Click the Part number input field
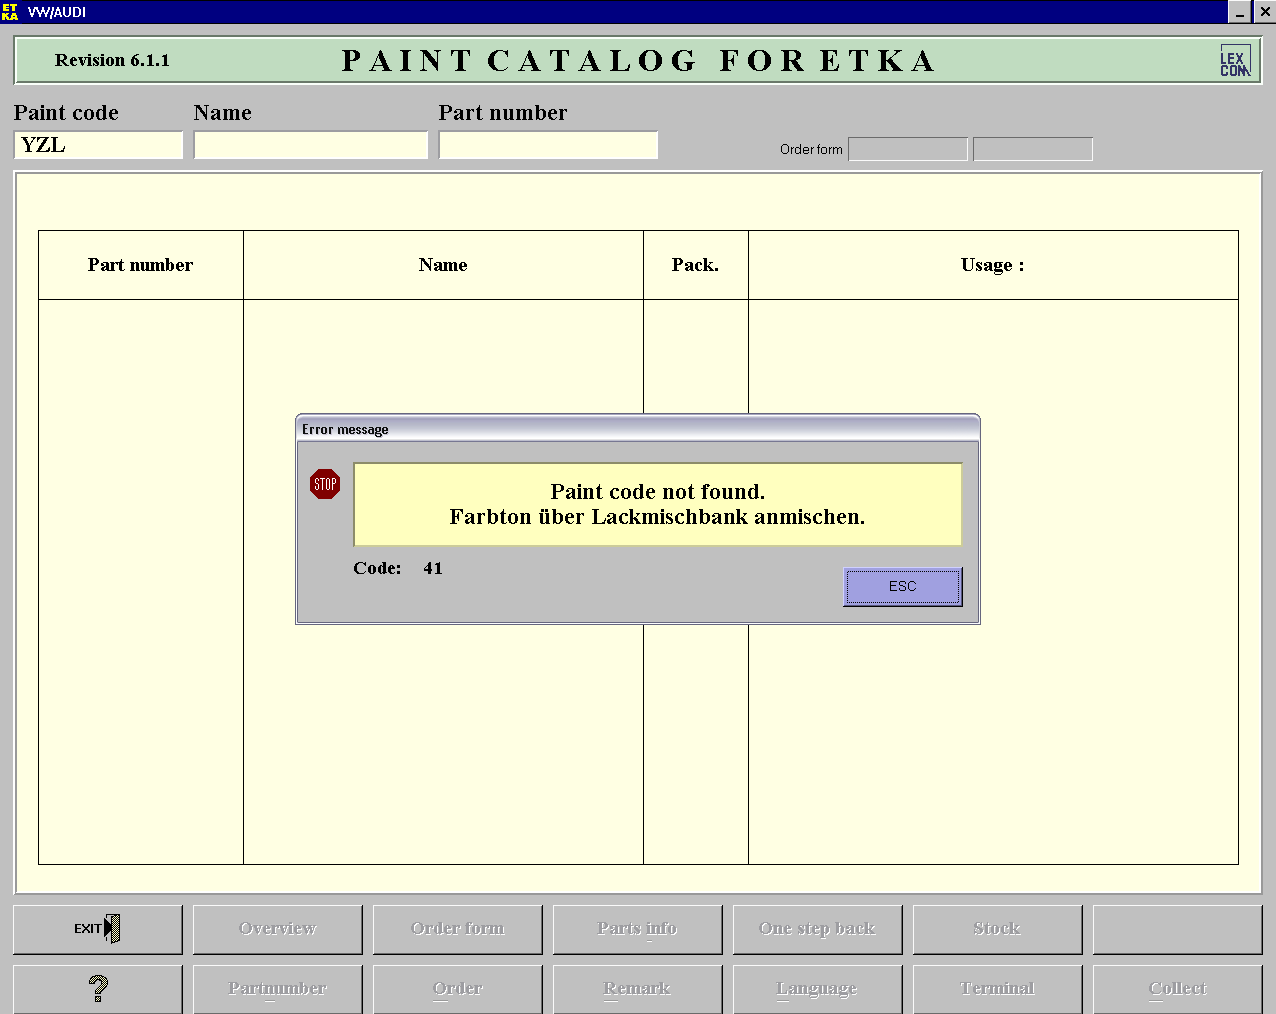The image size is (1276, 1014). coord(548,145)
